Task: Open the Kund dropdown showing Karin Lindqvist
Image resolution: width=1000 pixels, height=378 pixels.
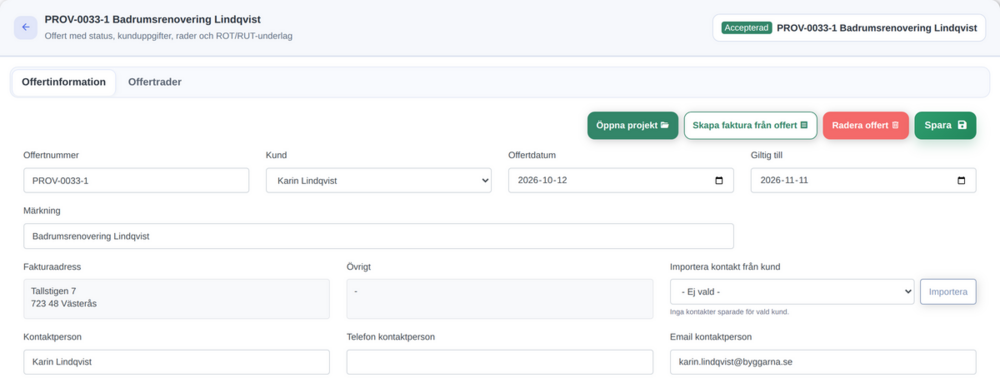Action: [x=379, y=180]
